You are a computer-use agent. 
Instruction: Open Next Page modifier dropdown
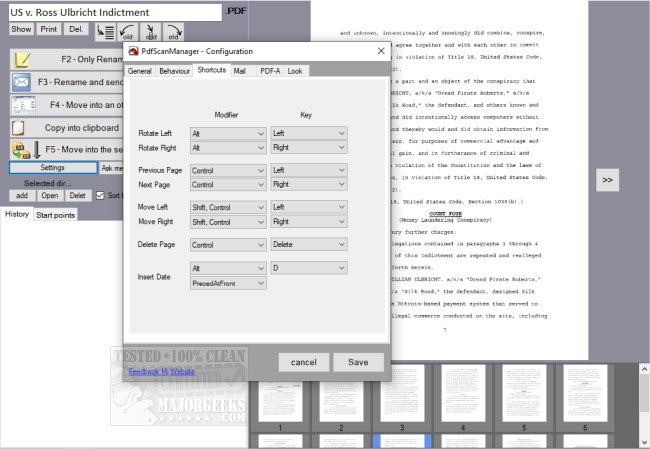(228, 185)
